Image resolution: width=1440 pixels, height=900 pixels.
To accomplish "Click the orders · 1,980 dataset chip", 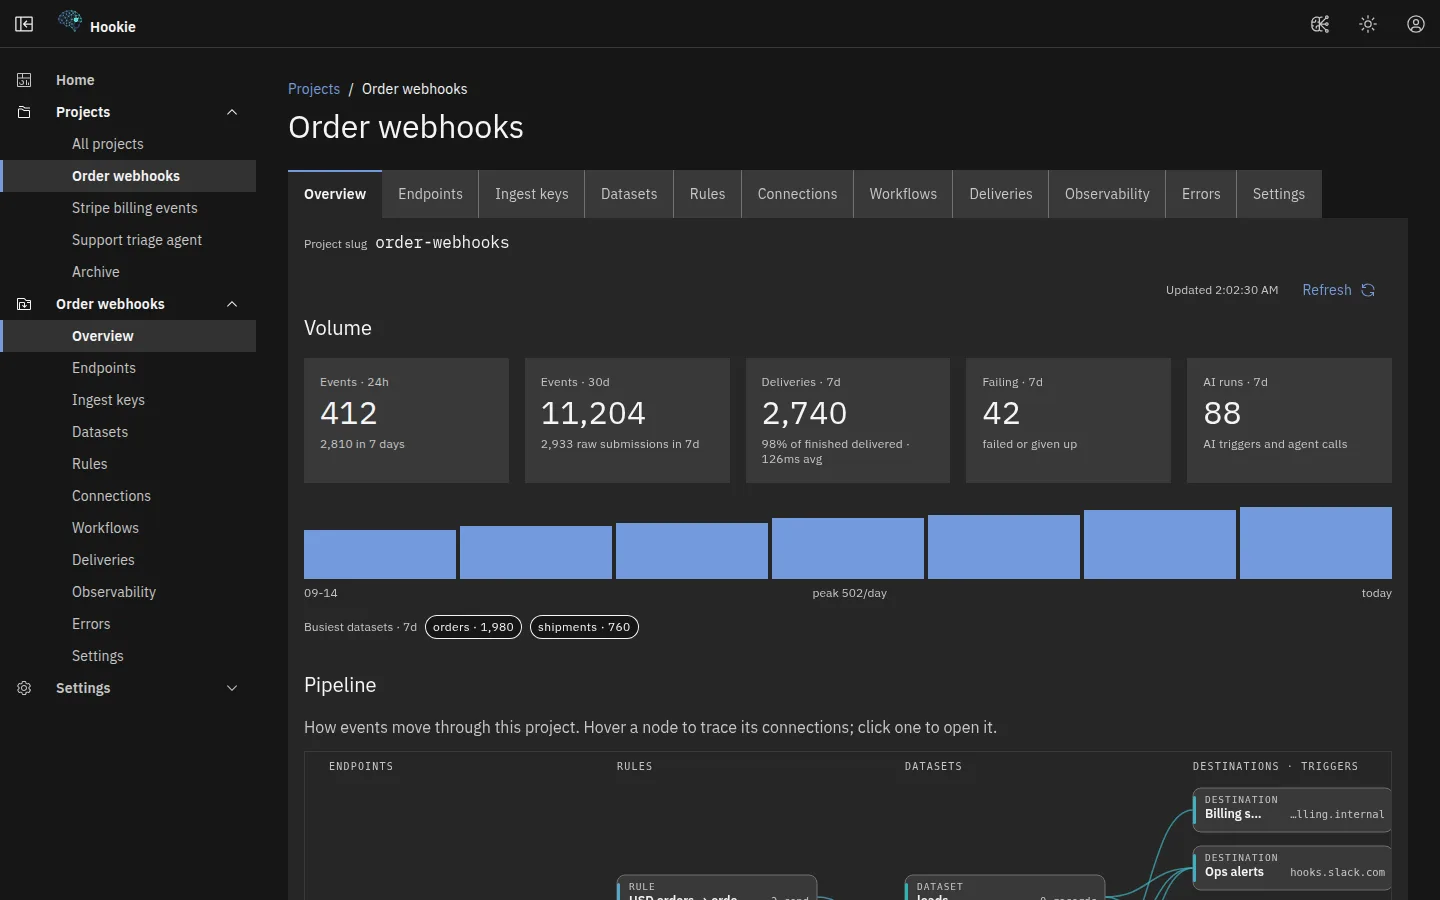I will click(473, 627).
